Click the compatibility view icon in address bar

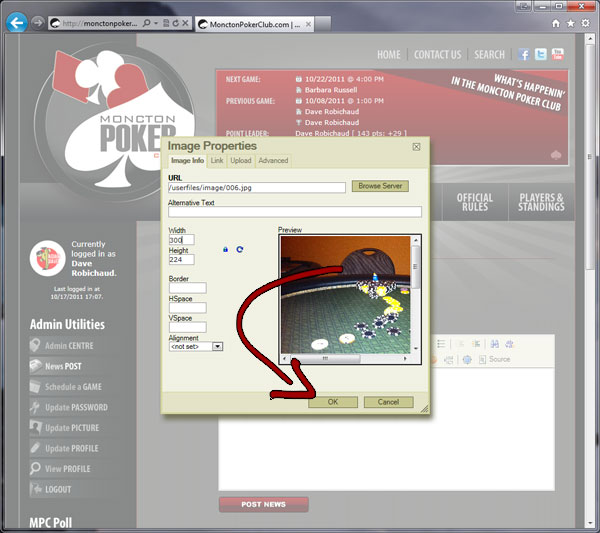pyautogui.click(x=166, y=23)
